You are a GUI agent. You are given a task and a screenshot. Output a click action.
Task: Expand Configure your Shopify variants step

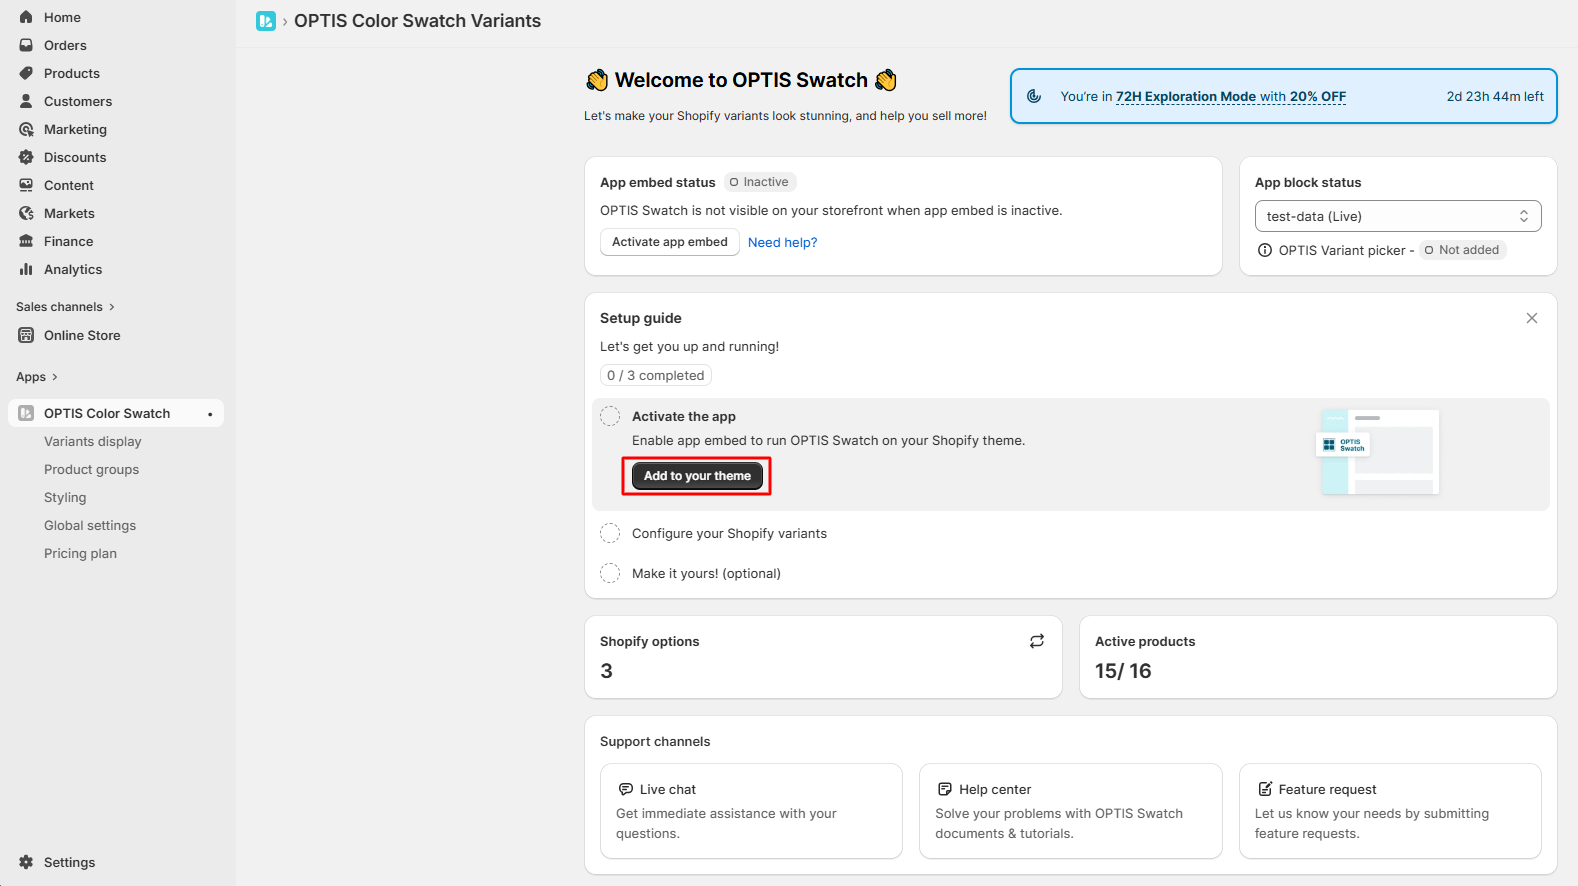730,533
